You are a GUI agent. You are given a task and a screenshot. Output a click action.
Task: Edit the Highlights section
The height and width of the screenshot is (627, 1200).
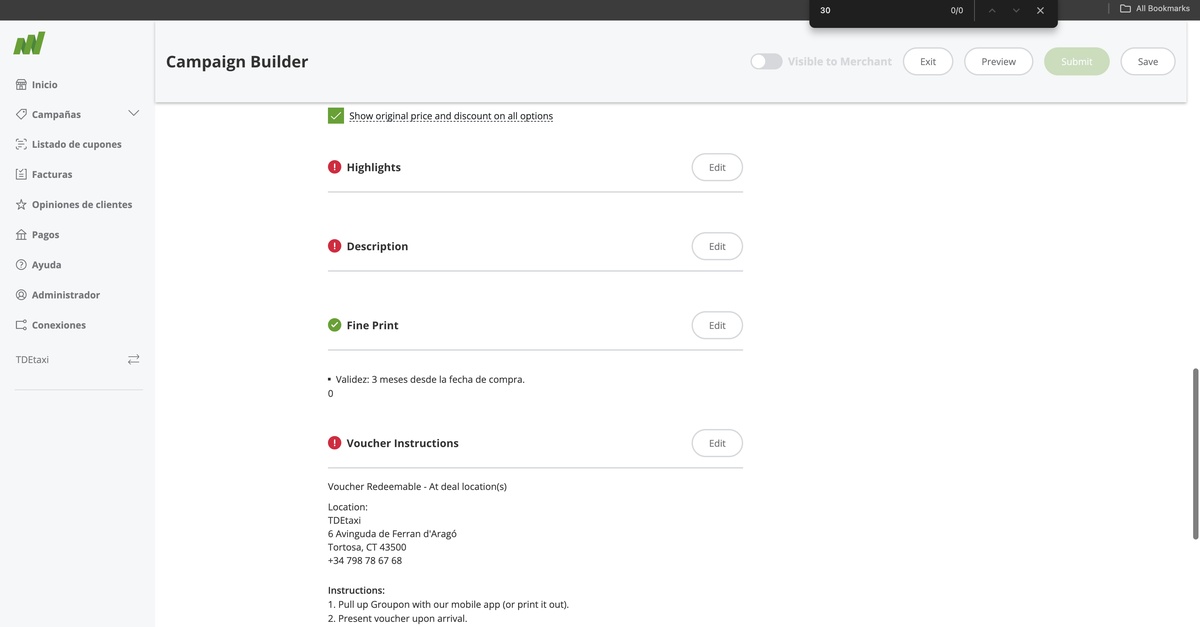[717, 167]
